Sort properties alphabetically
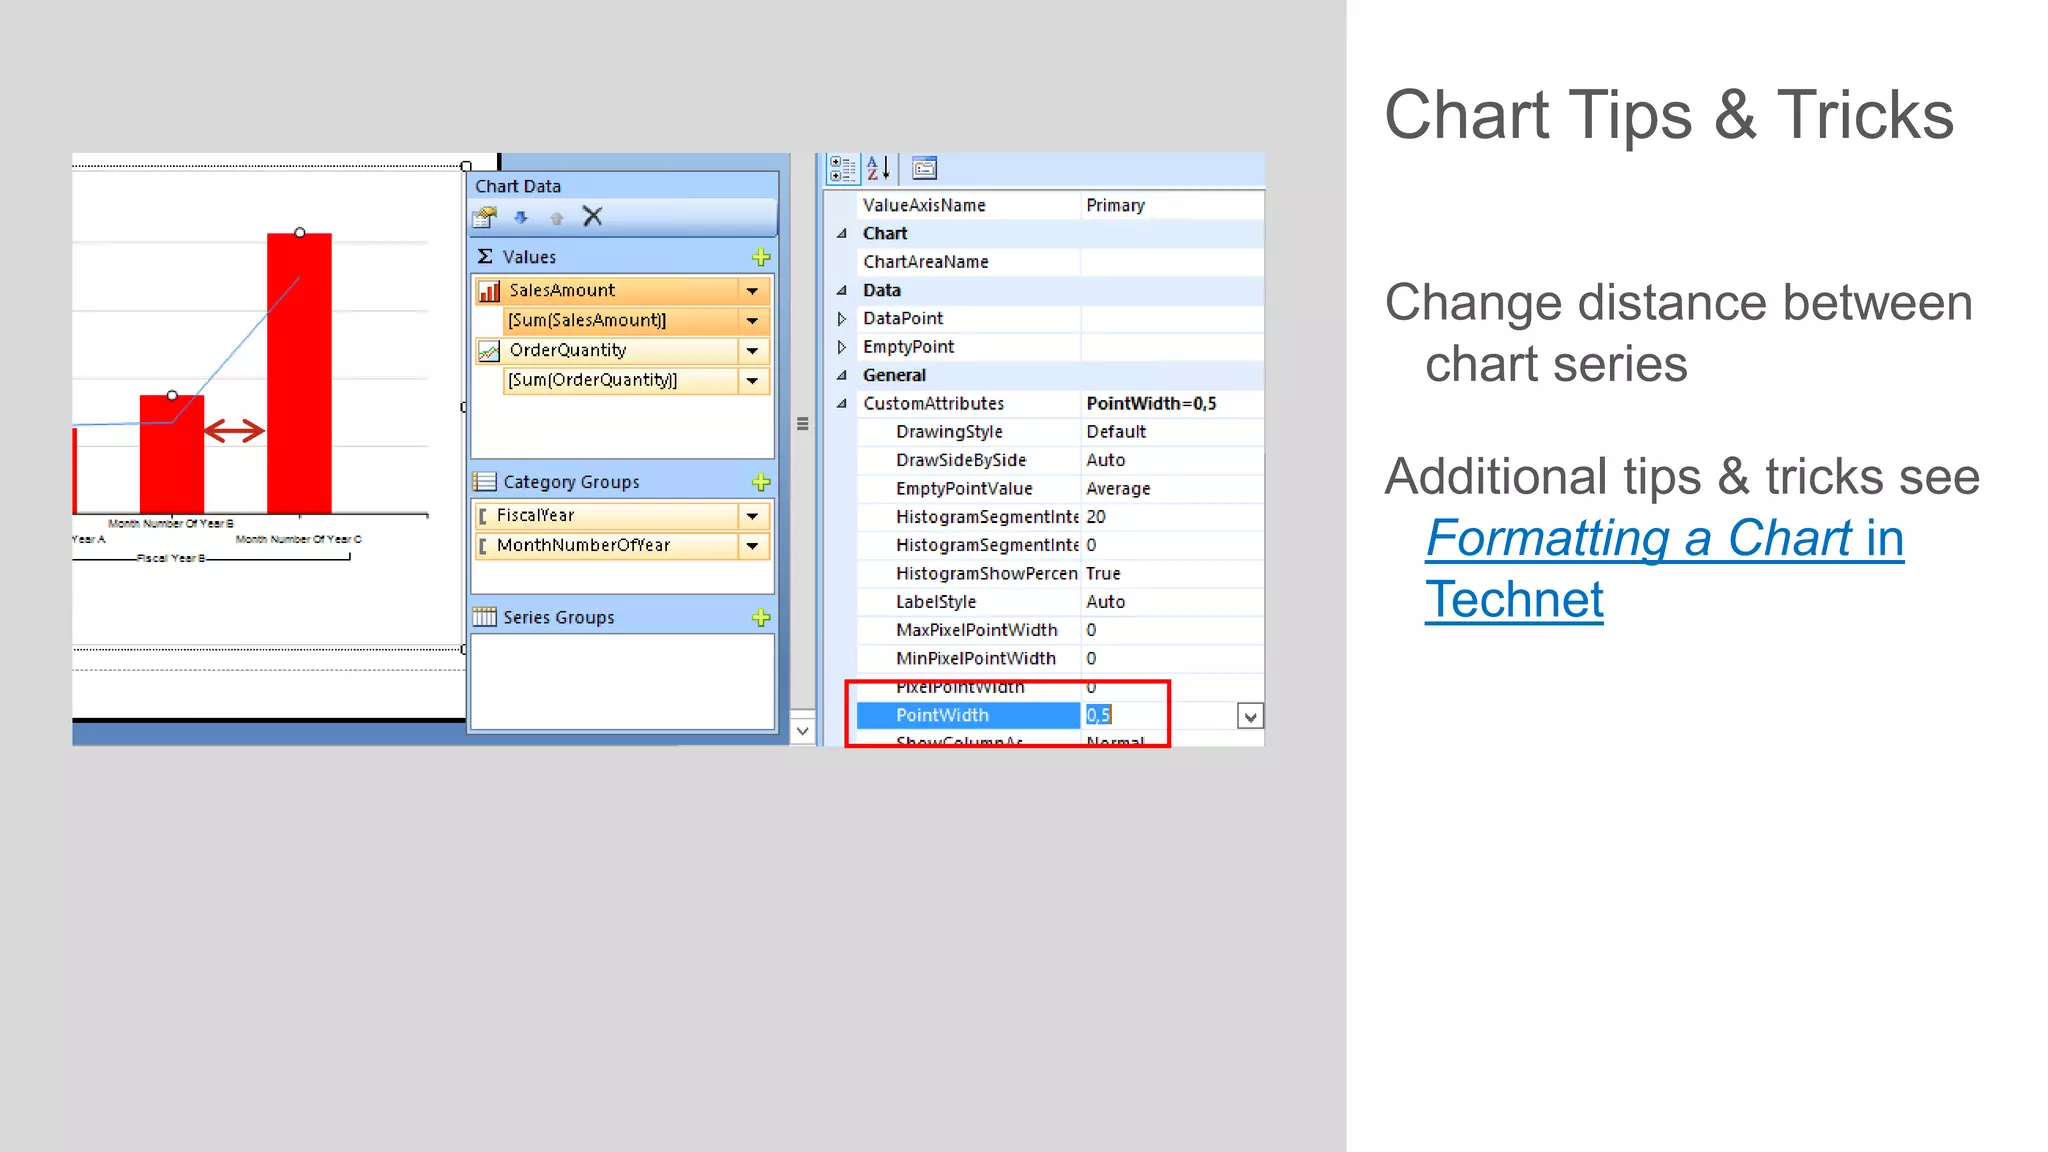The image size is (2048, 1152). pos(878,169)
